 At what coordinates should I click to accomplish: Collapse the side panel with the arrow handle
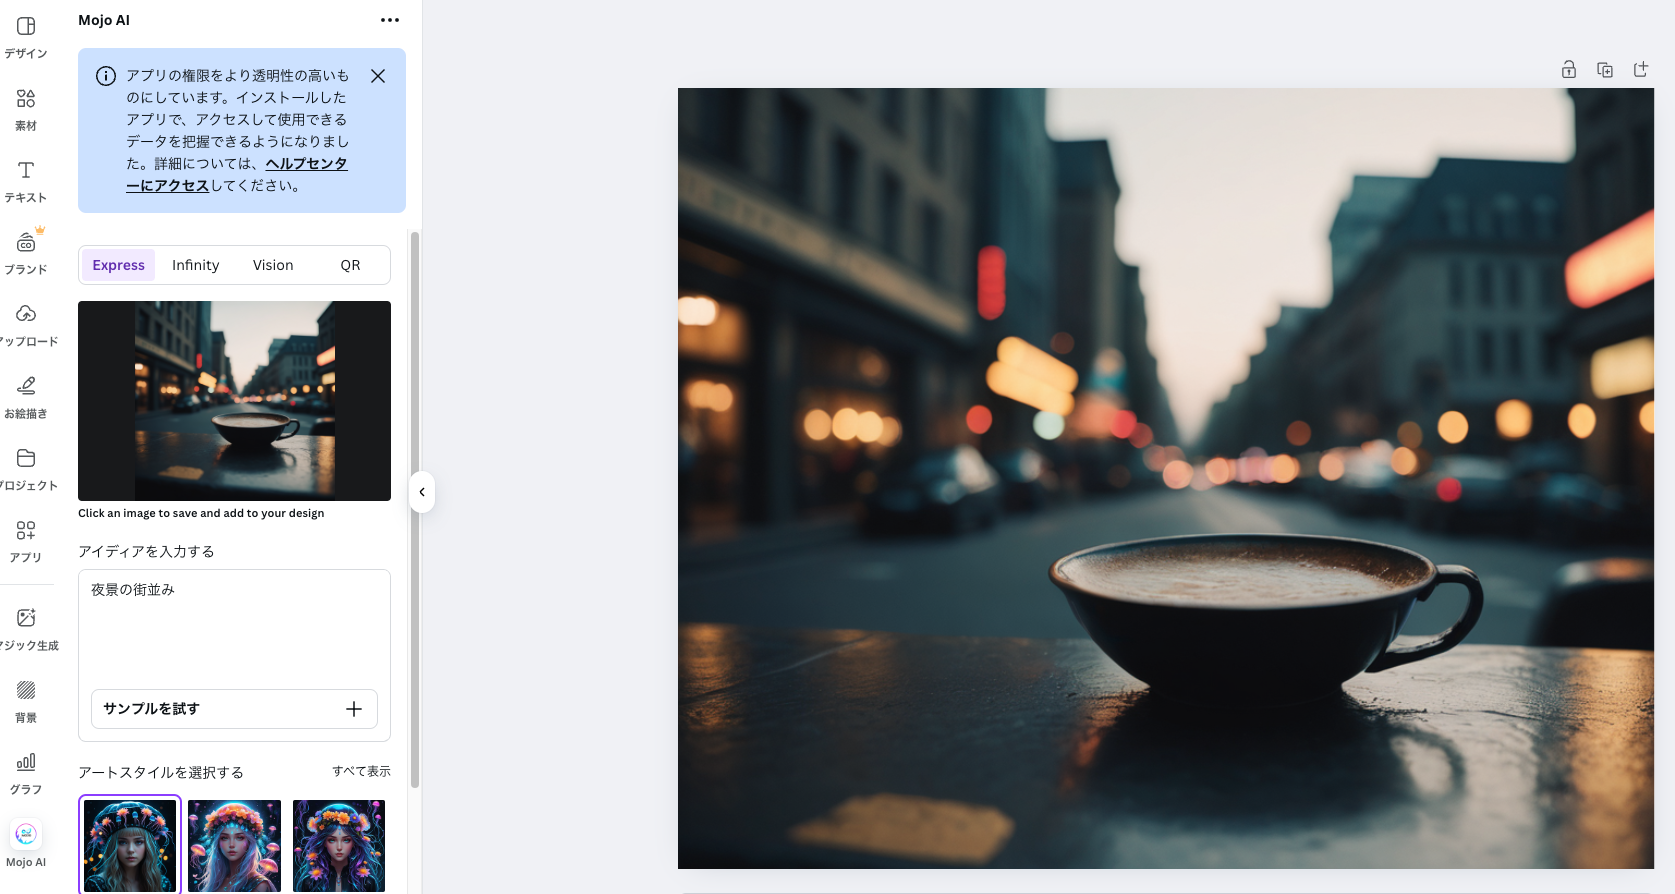pos(422,492)
